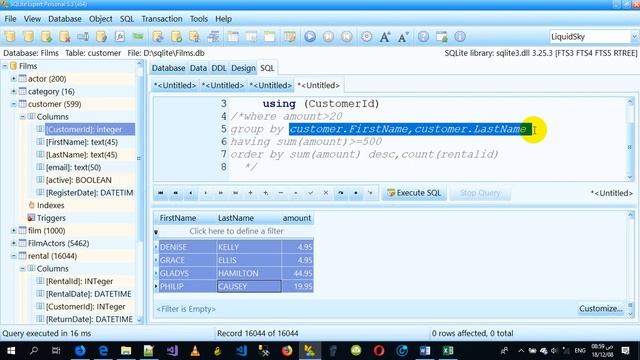This screenshot has height=360, width=640.
Task: Switch to the DDL tab
Action: 219,68
